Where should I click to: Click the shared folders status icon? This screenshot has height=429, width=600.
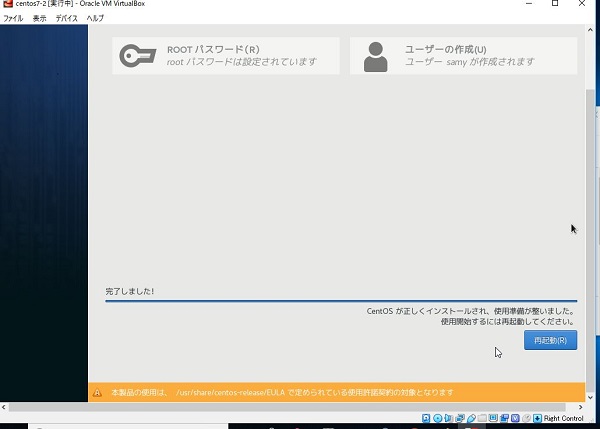click(482, 418)
